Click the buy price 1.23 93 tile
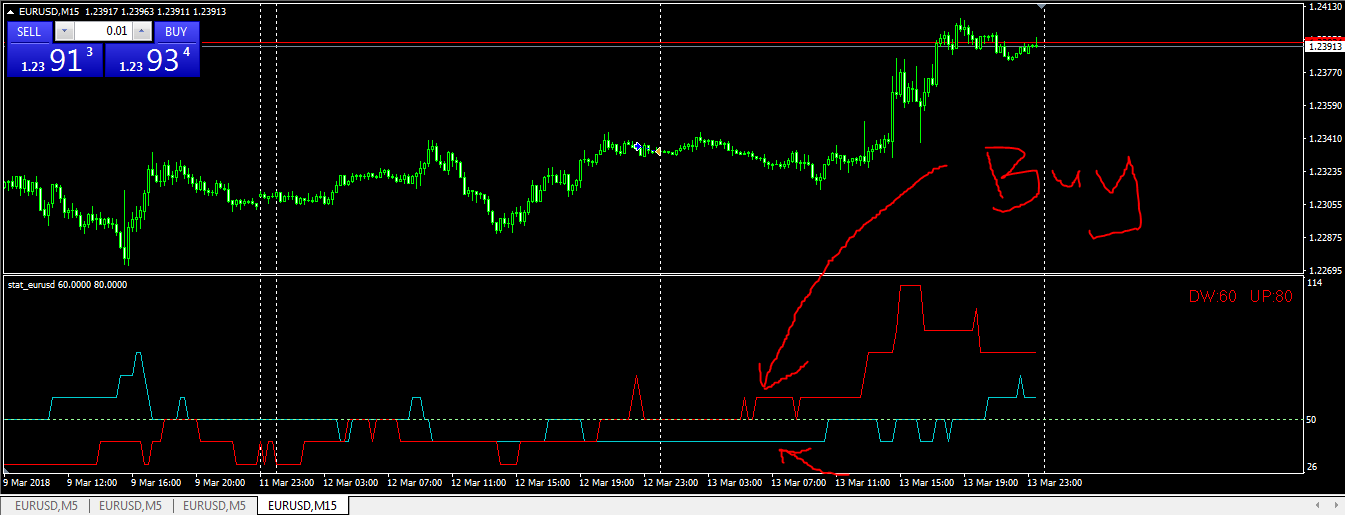The width and height of the screenshot is (1345, 515). point(152,60)
